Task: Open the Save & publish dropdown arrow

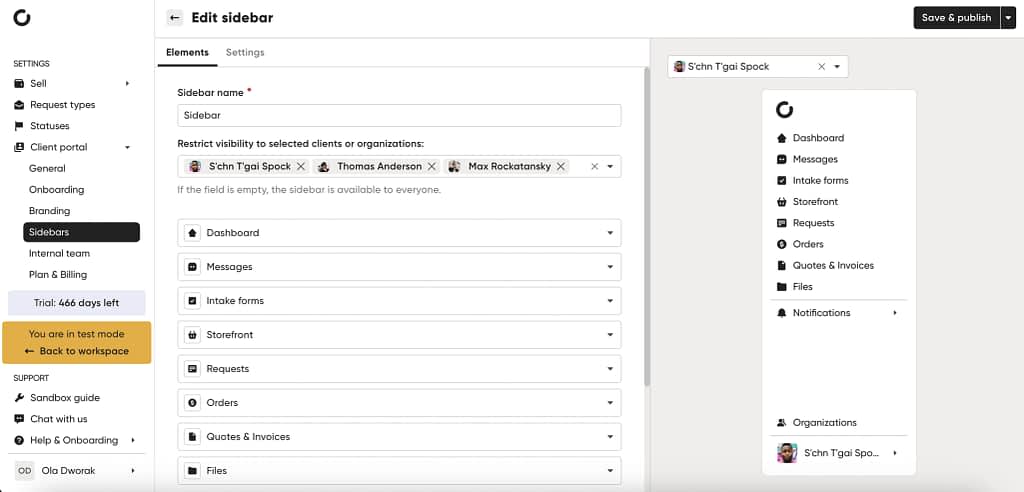Action: point(1008,18)
